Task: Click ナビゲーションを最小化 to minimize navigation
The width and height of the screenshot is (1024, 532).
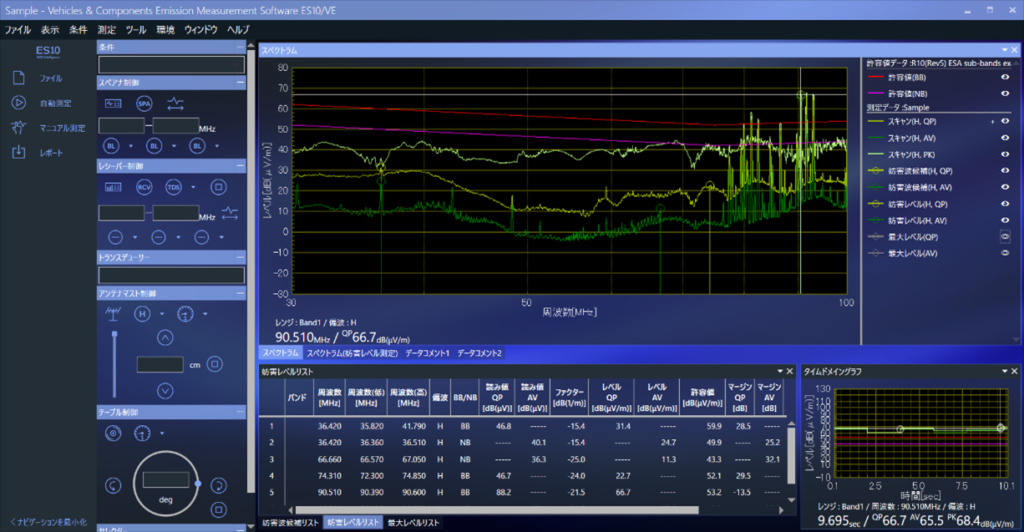Action: pyautogui.click(x=48, y=522)
